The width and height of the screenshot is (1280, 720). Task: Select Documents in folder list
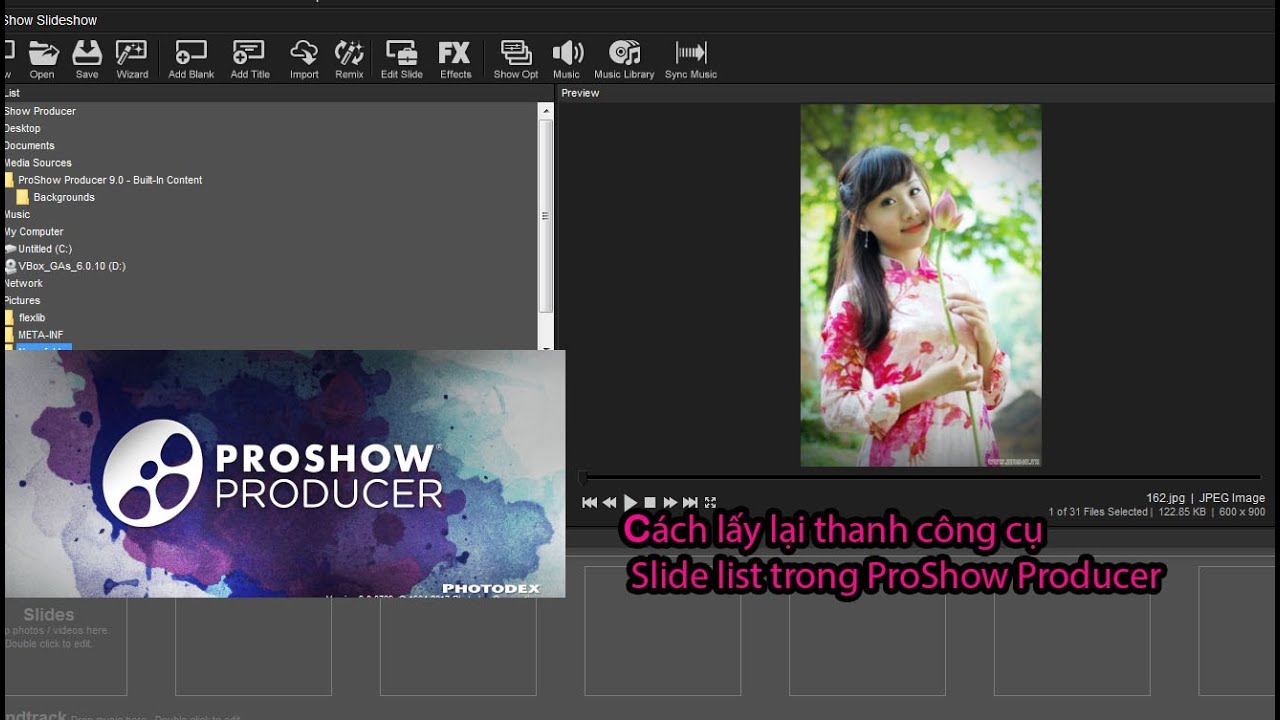coord(29,145)
